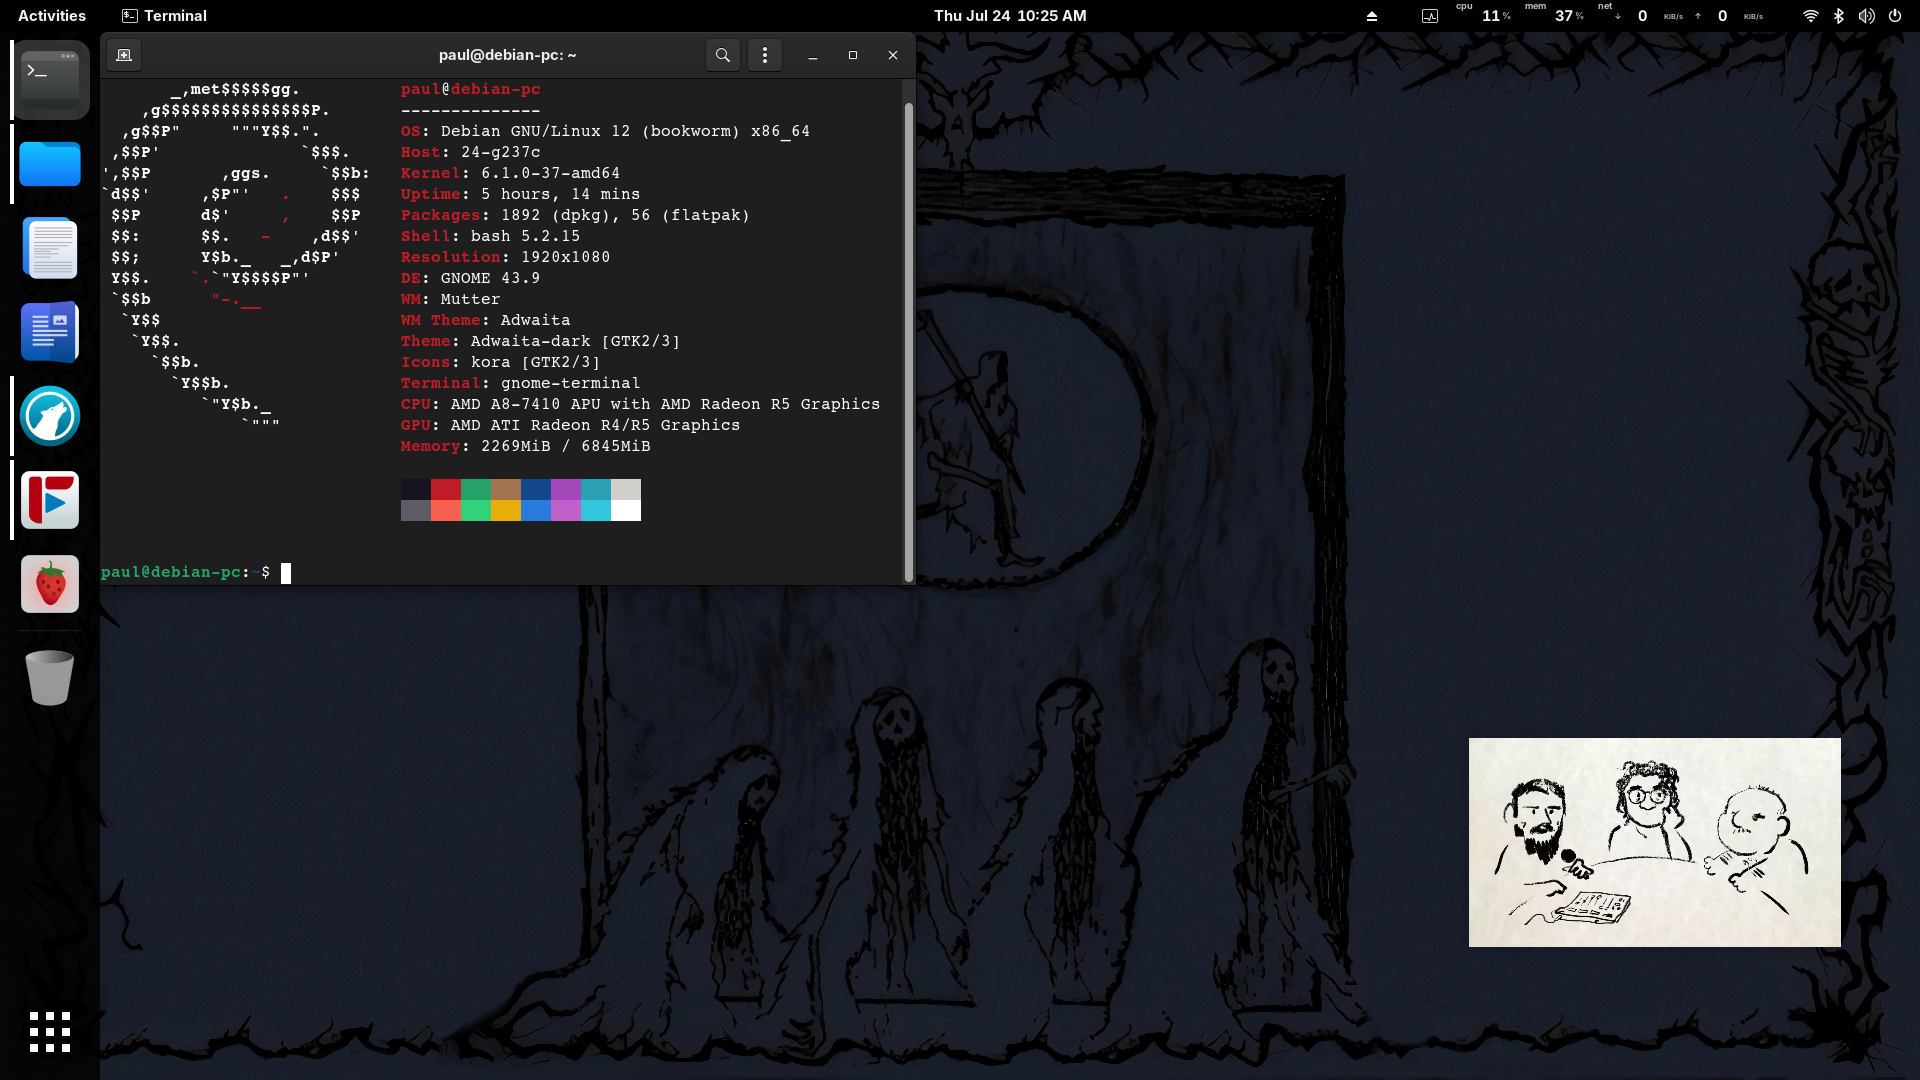1920x1080 pixels.
Task: Open the system monitor graph icon
Action: [x=1430, y=16]
